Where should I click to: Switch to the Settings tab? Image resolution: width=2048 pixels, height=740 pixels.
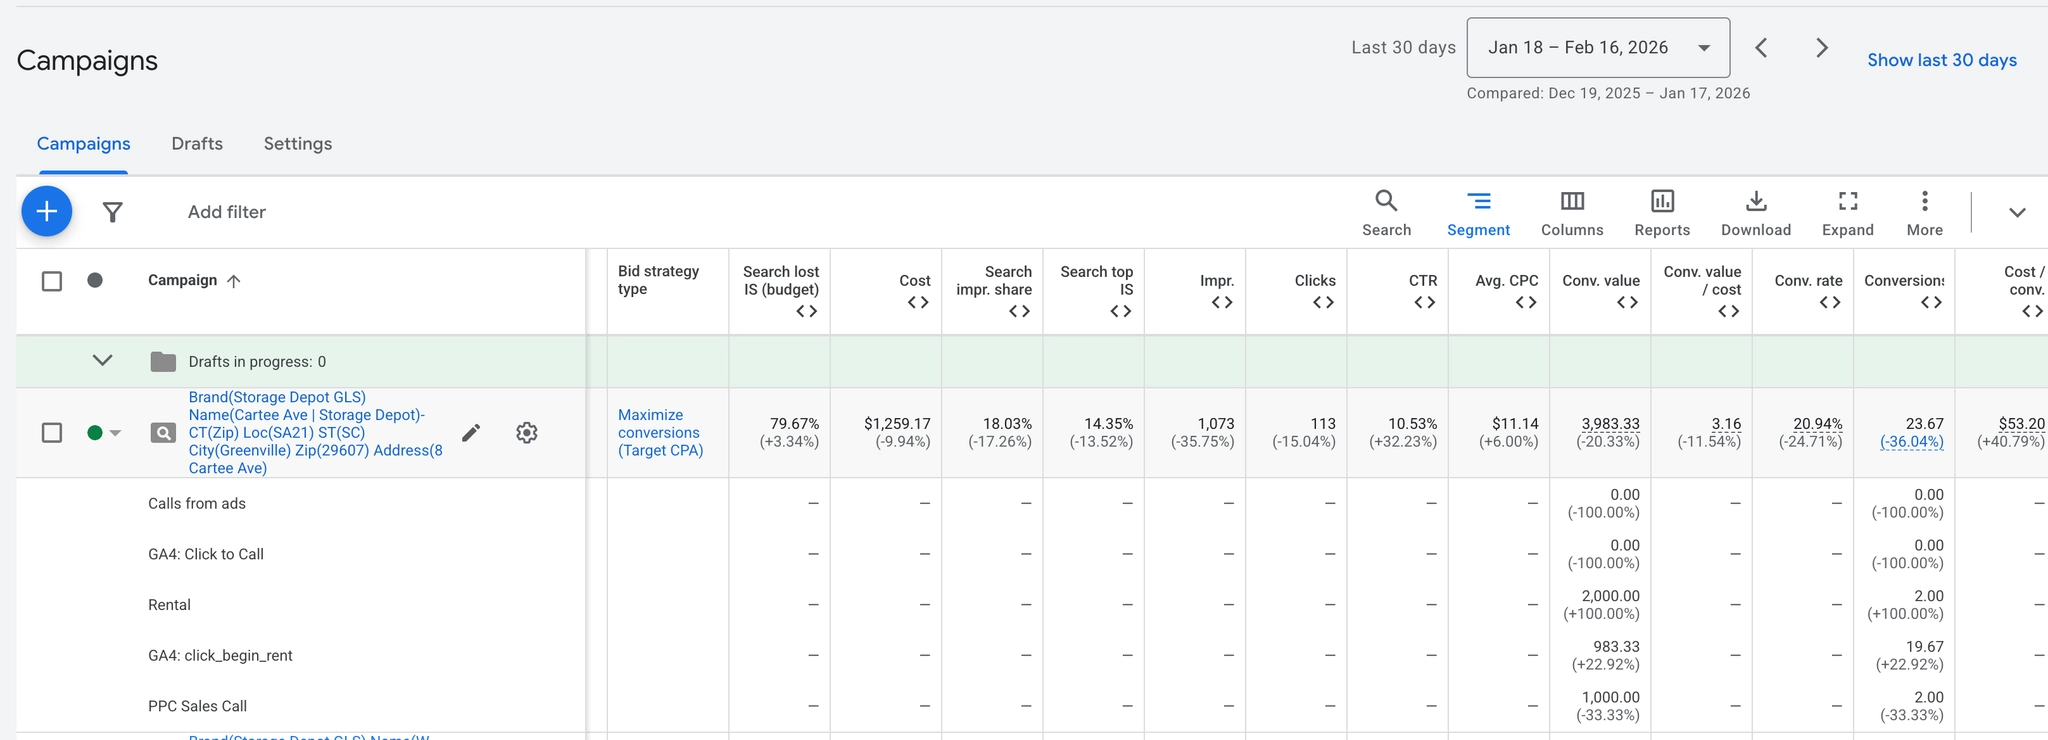pyautogui.click(x=297, y=144)
